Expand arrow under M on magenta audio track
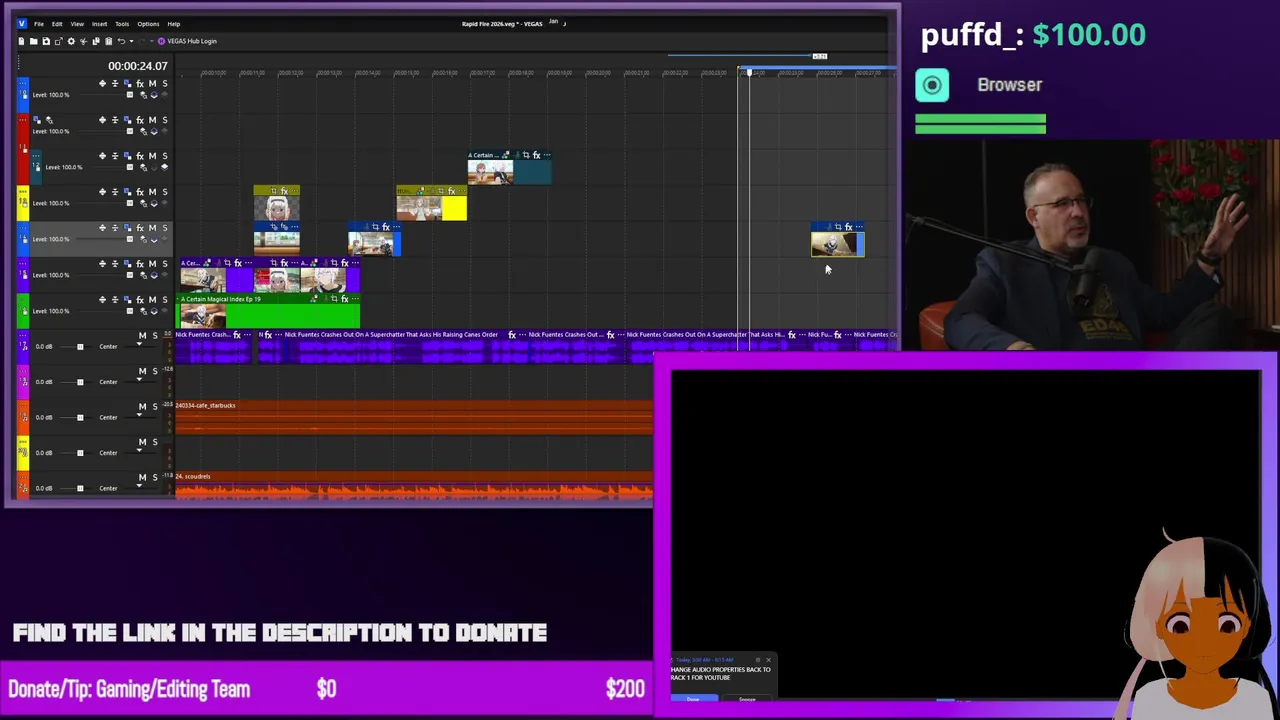The height and width of the screenshot is (720, 1280). pos(140,381)
